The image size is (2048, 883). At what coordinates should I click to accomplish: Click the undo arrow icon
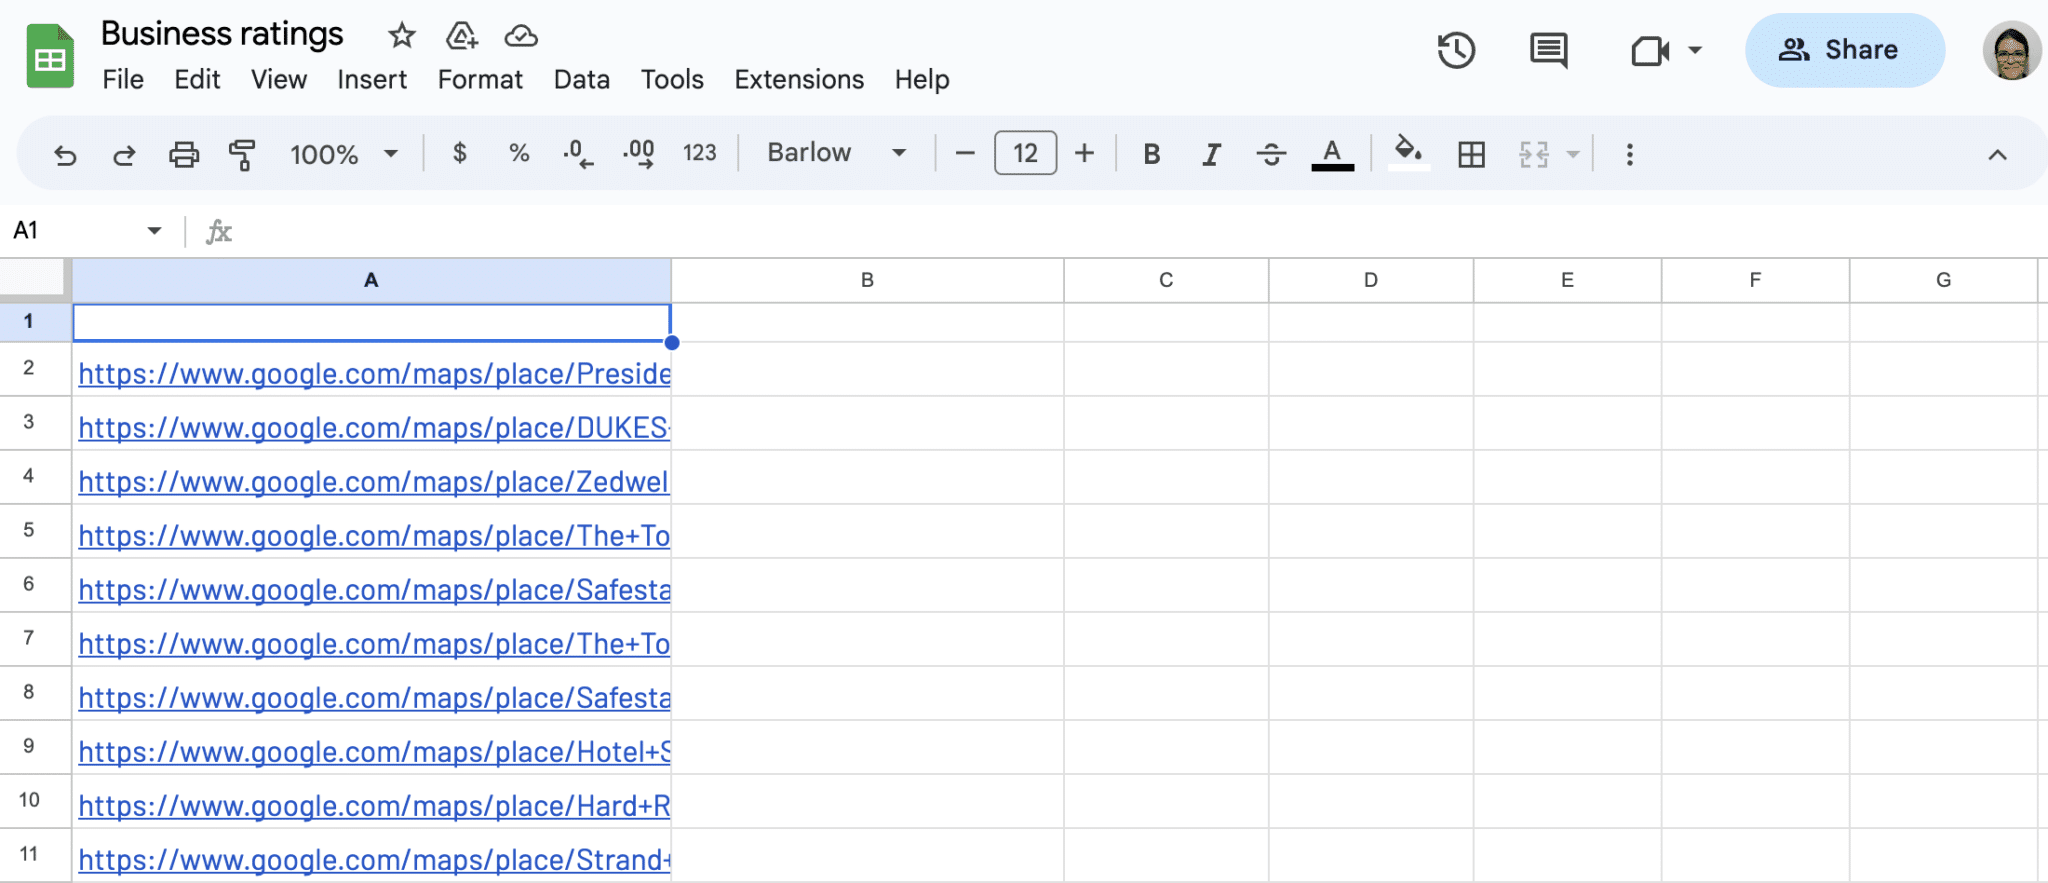(x=65, y=154)
